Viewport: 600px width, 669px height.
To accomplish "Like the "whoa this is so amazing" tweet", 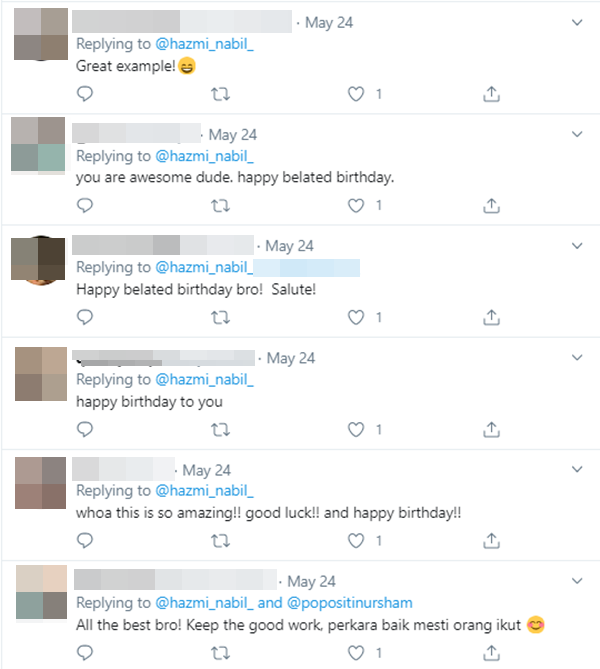I will coord(355,541).
